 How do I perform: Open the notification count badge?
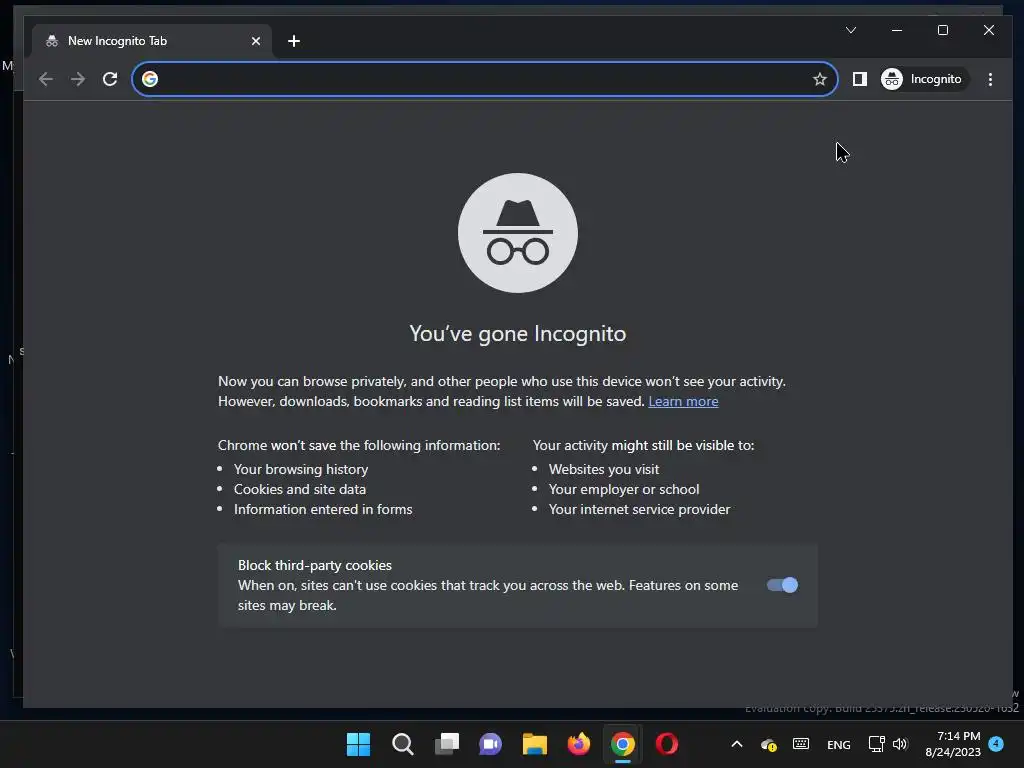(997, 743)
